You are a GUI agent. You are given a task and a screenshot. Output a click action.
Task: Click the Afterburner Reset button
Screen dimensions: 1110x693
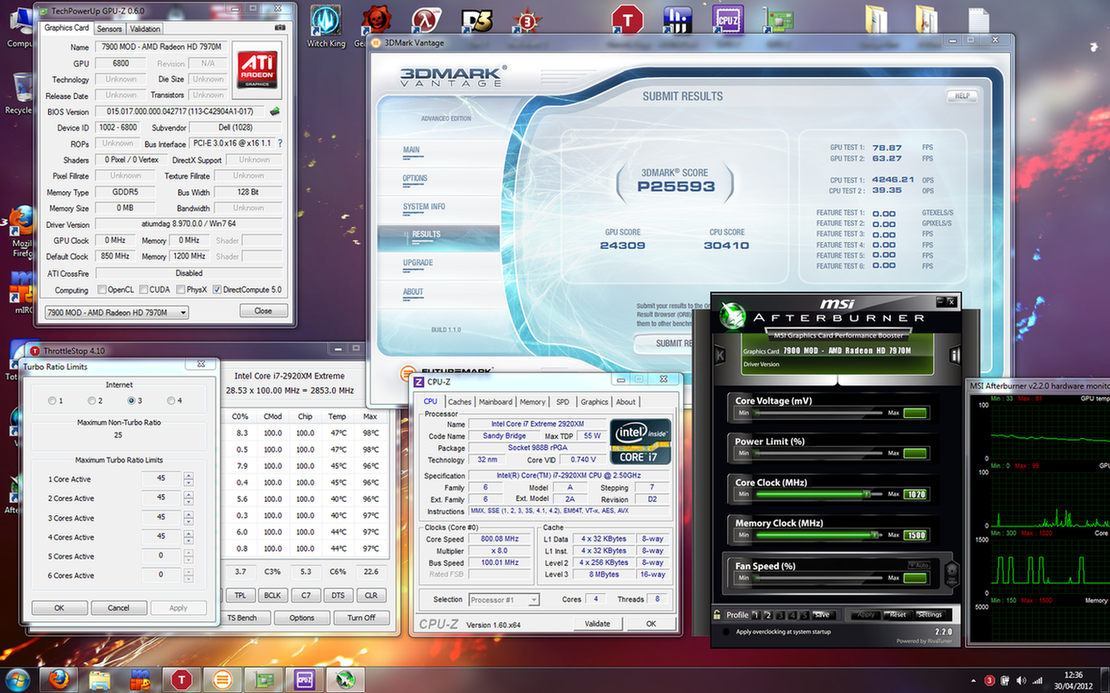click(898, 614)
